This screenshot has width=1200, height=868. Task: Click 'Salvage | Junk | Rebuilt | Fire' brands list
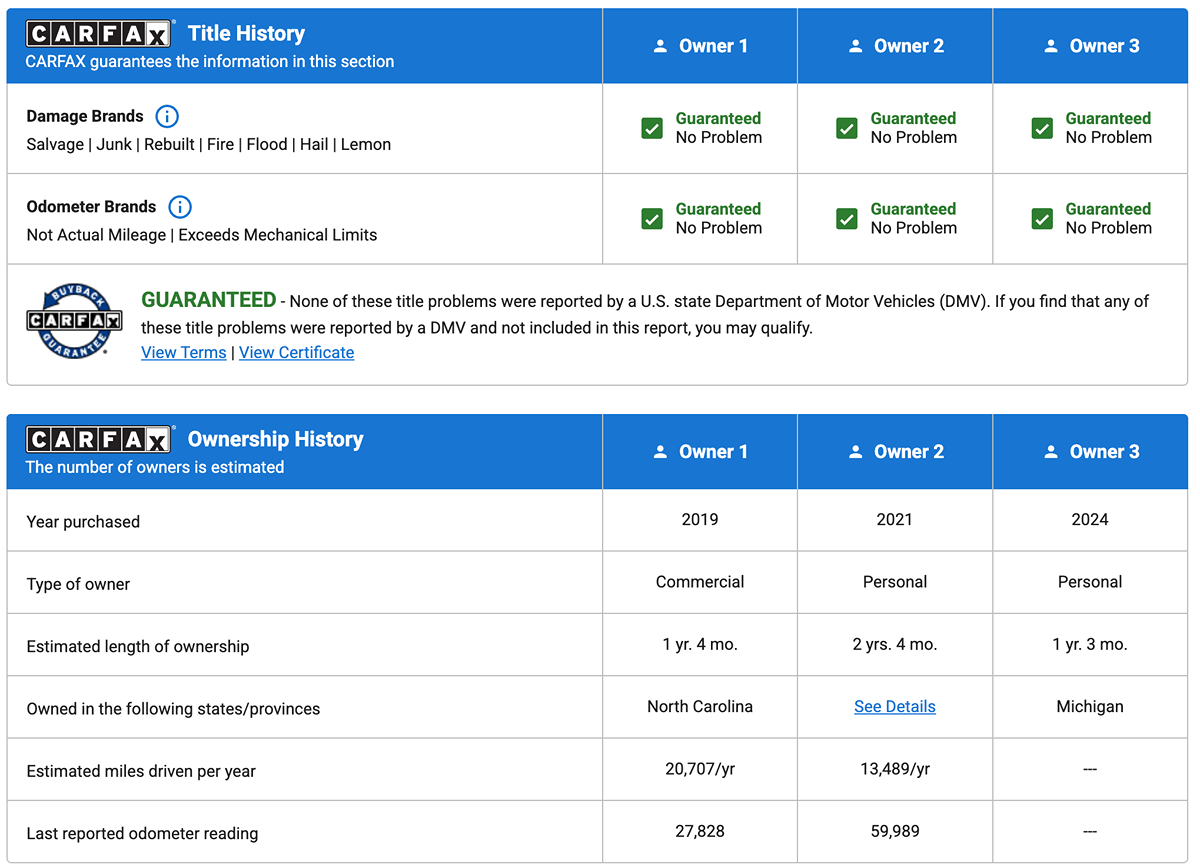tap(209, 144)
